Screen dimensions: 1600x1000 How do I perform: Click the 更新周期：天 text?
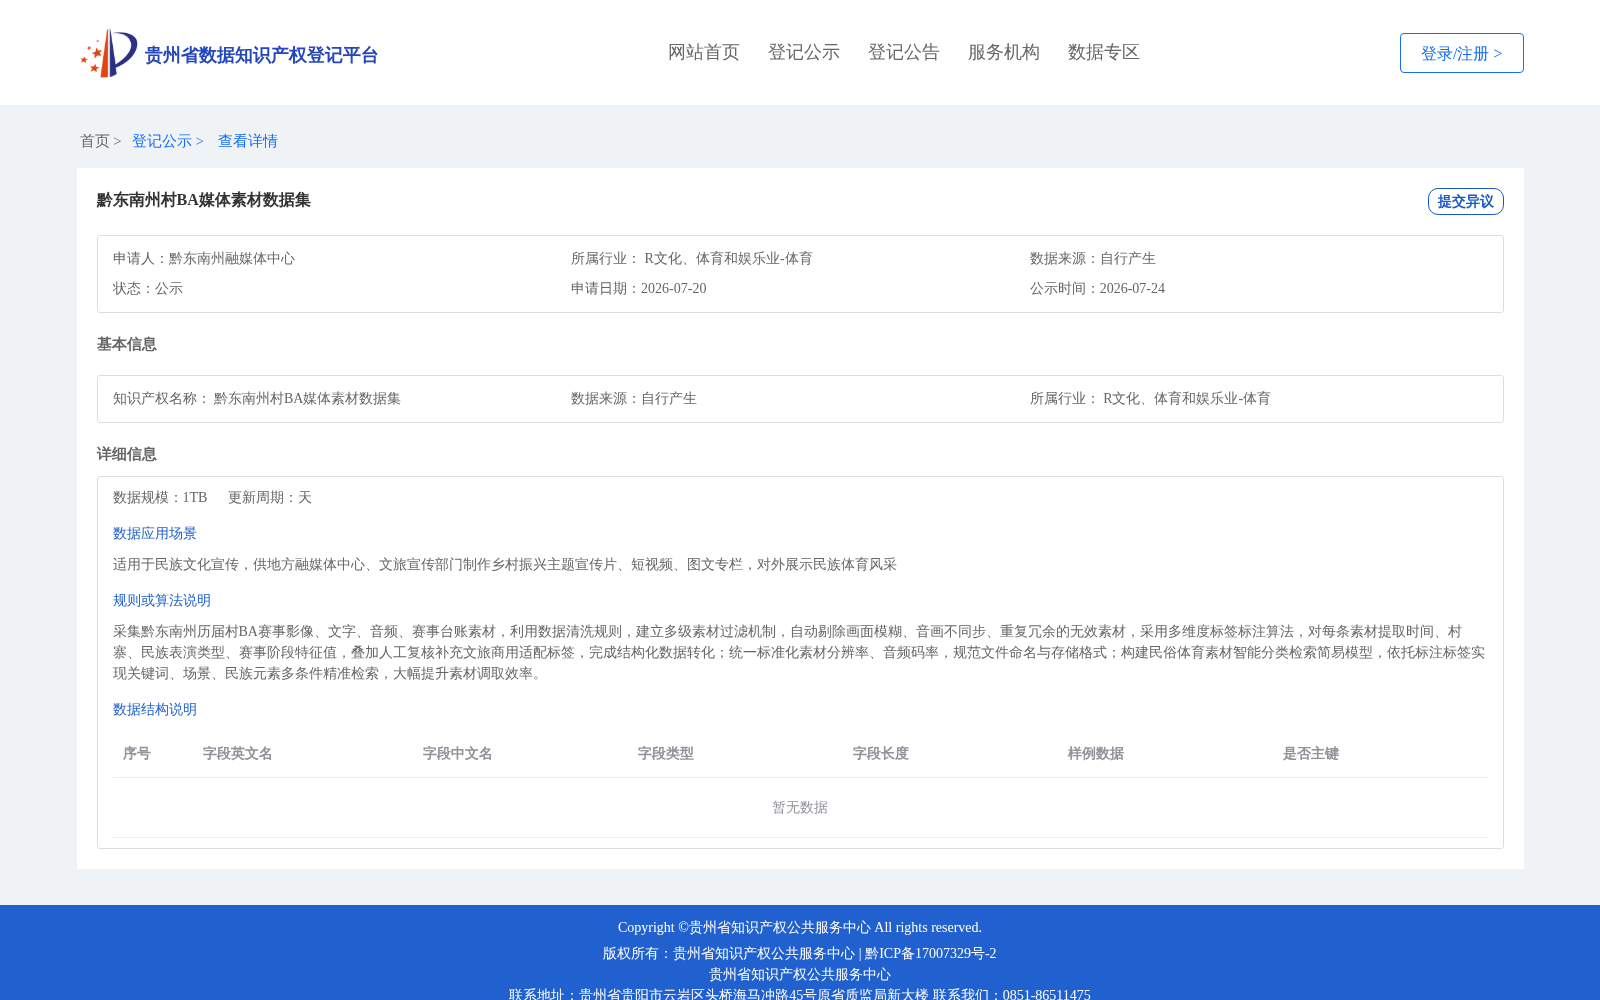[270, 497]
